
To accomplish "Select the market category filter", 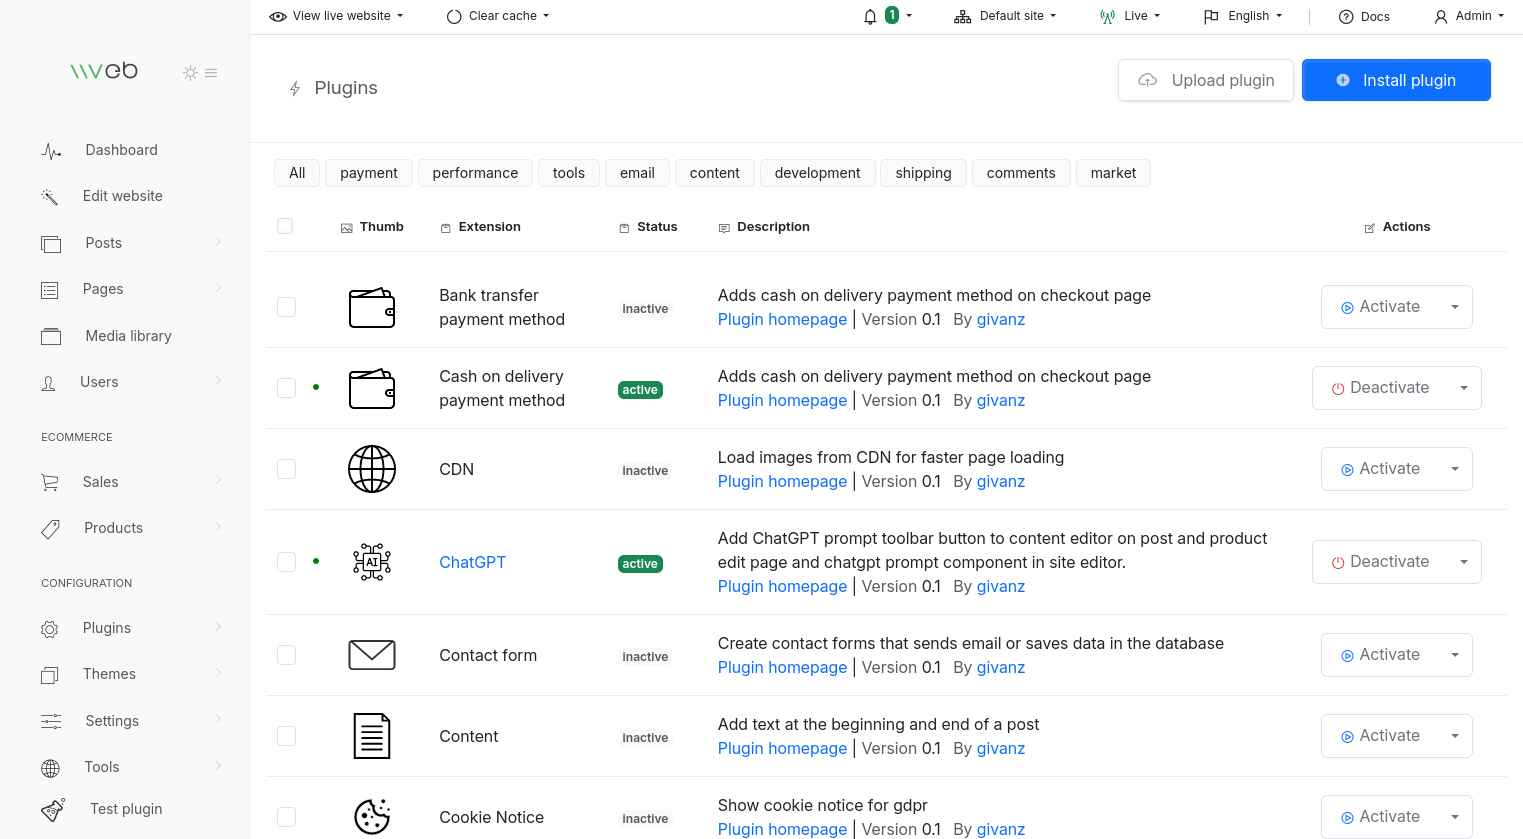I will [x=1114, y=173].
